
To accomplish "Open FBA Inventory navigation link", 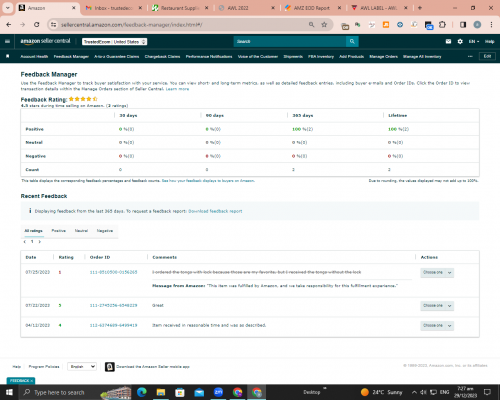I will click(x=321, y=57).
